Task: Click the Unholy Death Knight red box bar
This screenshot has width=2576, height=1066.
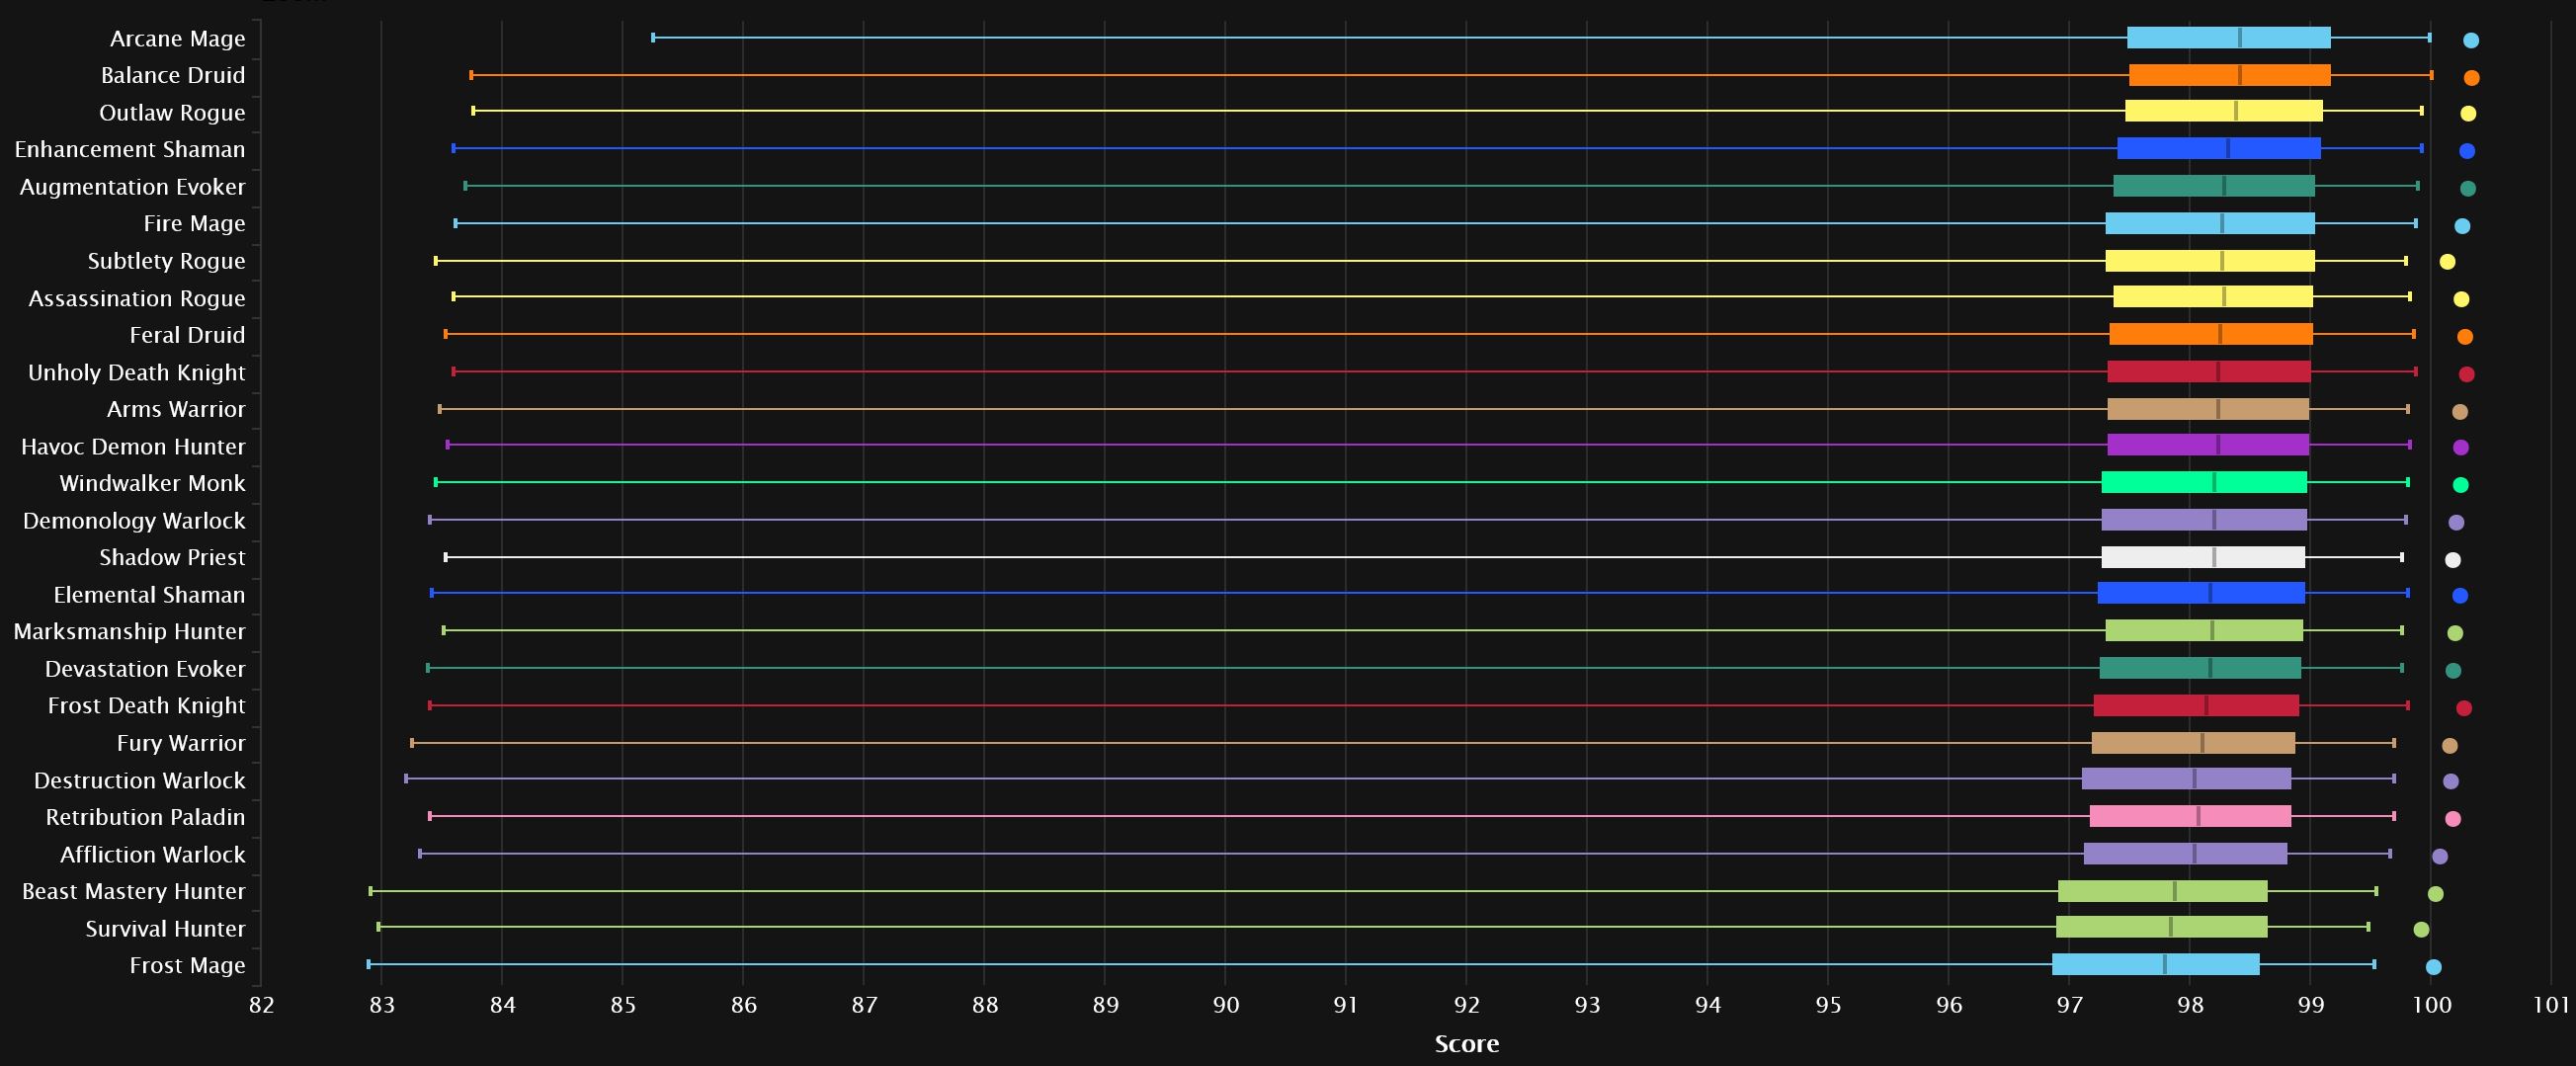Action: [x=2208, y=371]
